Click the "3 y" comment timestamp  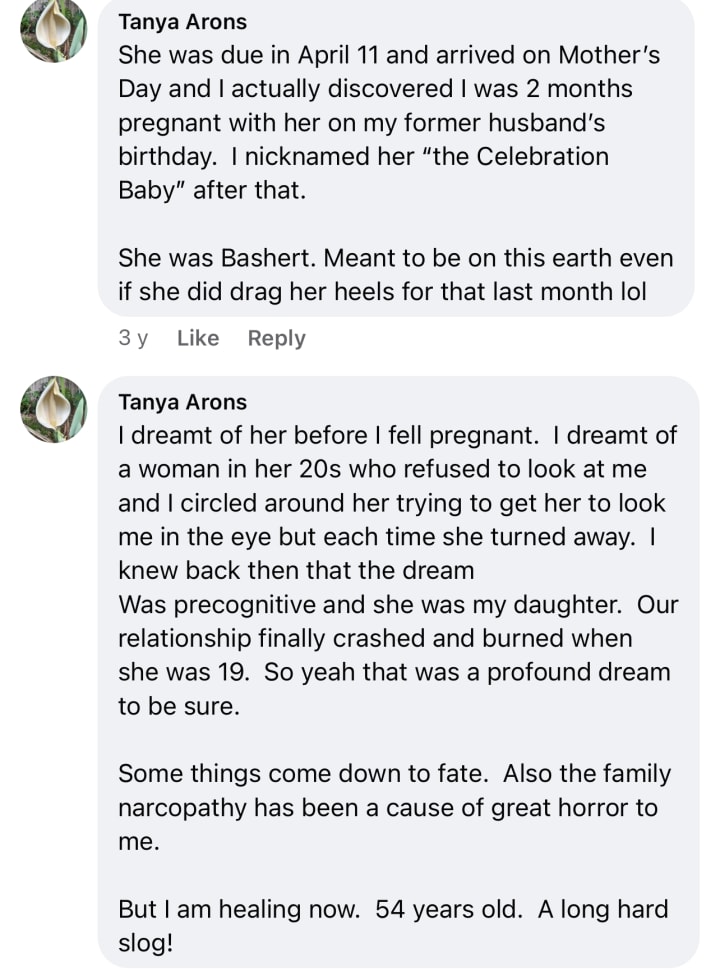click(x=133, y=338)
